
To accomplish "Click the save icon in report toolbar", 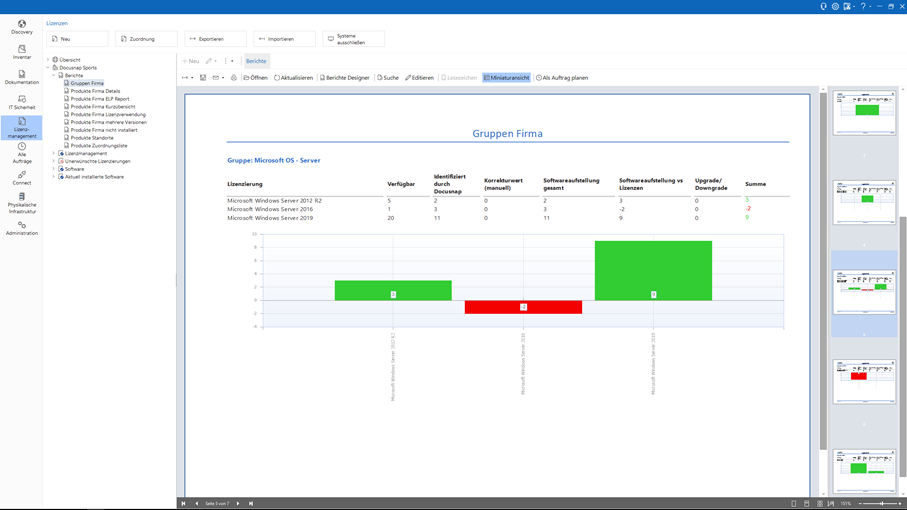I will tap(203, 78).
